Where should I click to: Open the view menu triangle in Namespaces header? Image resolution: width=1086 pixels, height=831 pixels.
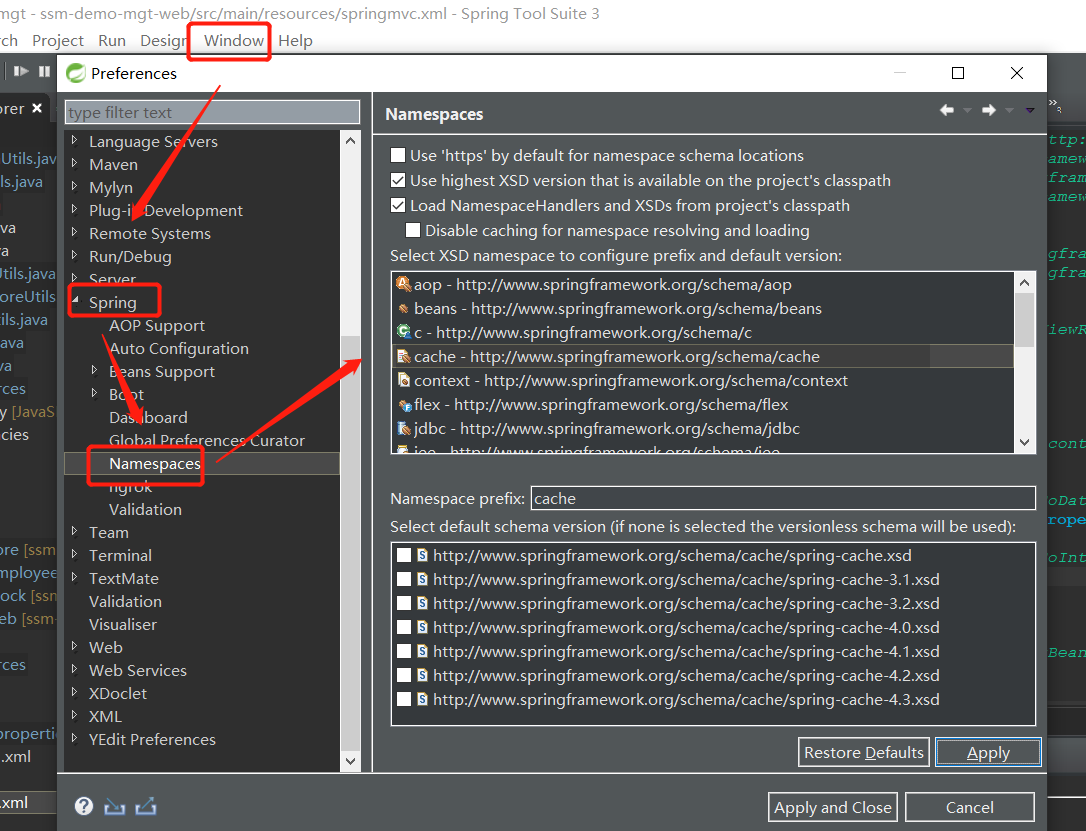(x=1030, y=110)
